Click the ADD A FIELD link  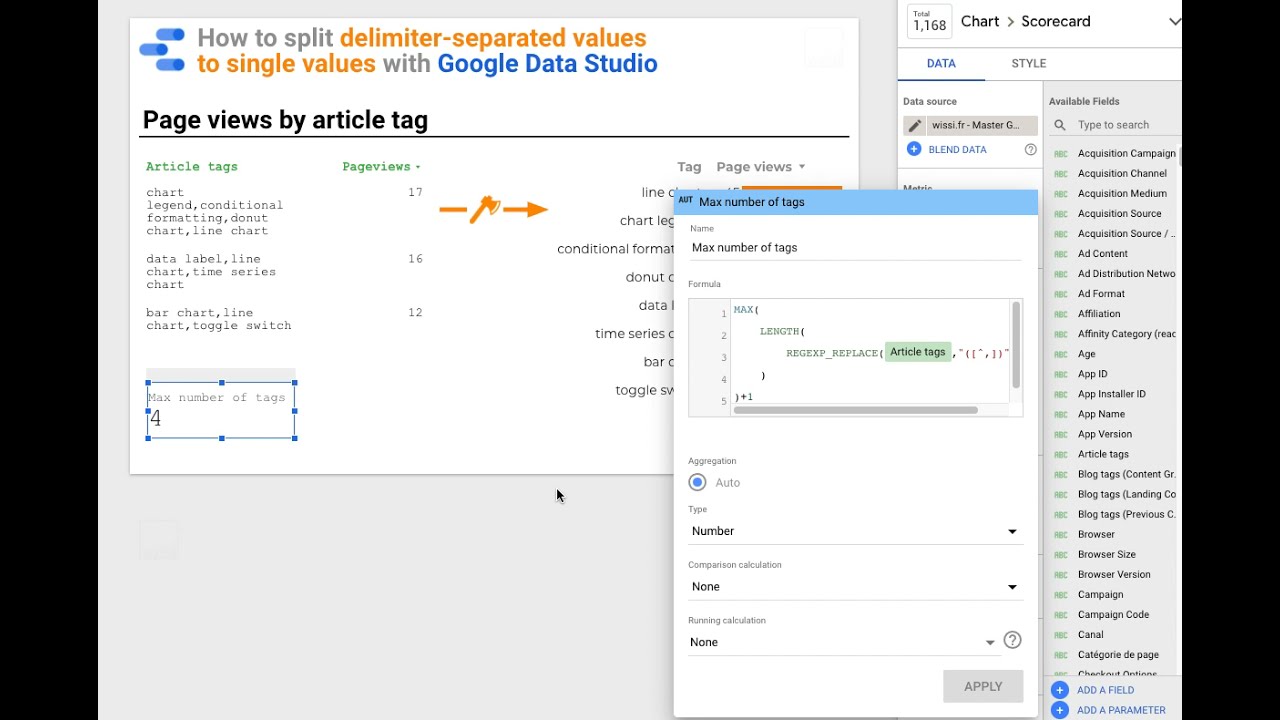1105,690
